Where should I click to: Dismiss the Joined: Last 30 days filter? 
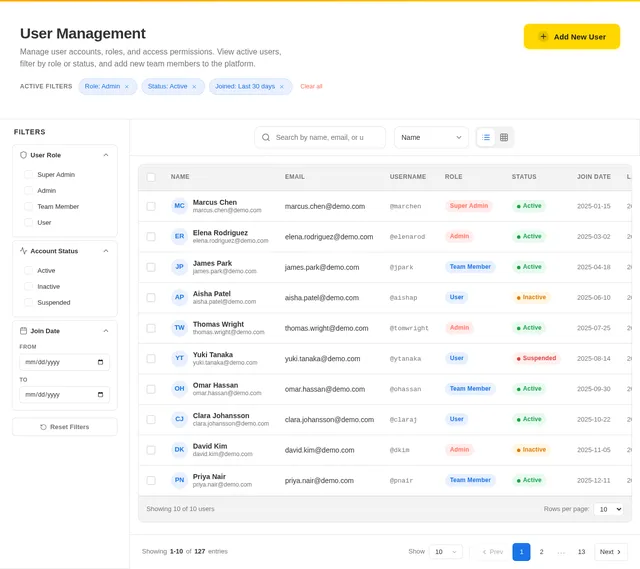(282, 87)
